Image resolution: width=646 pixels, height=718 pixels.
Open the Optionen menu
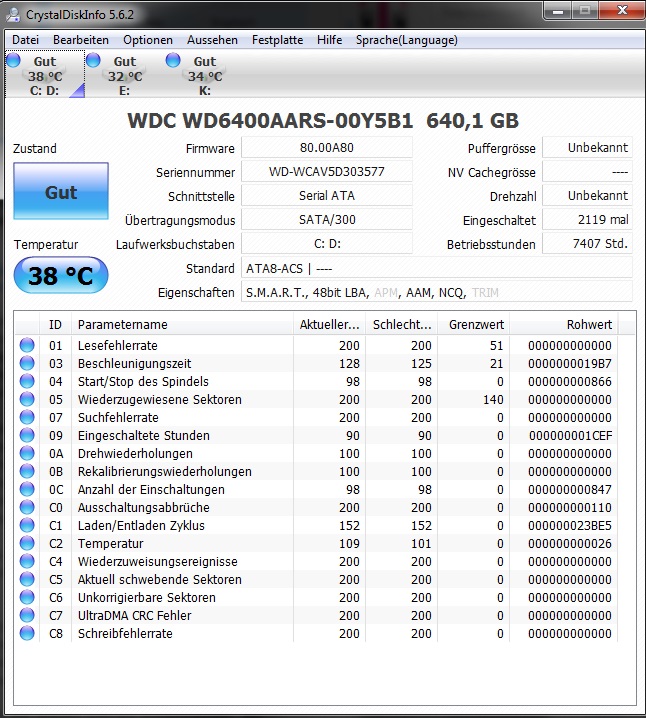(x=148, y=40)
